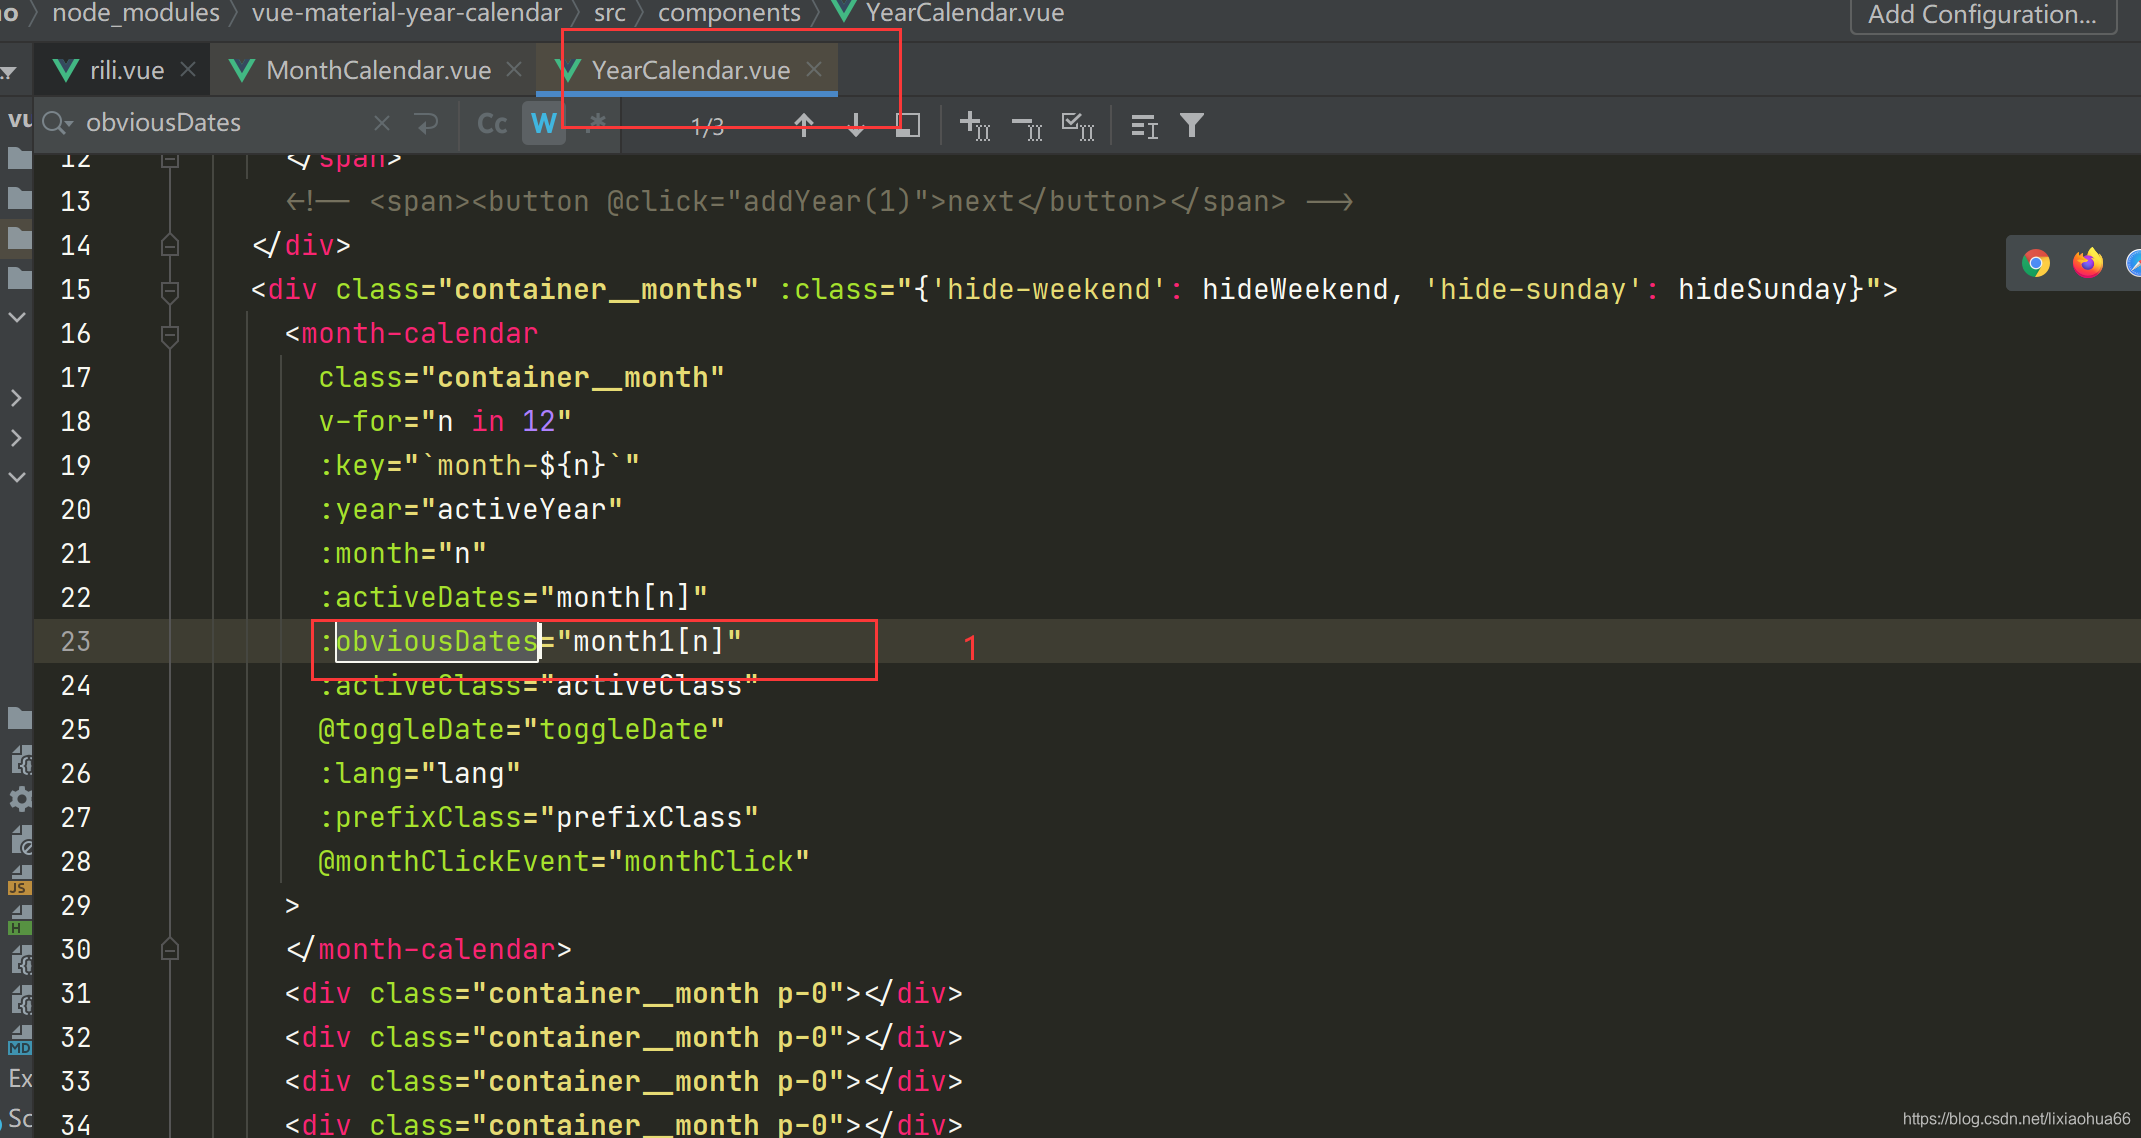Go to previous search occurrence arrow
This screenshot has width=2141, height=1138.
click(803, 125)
